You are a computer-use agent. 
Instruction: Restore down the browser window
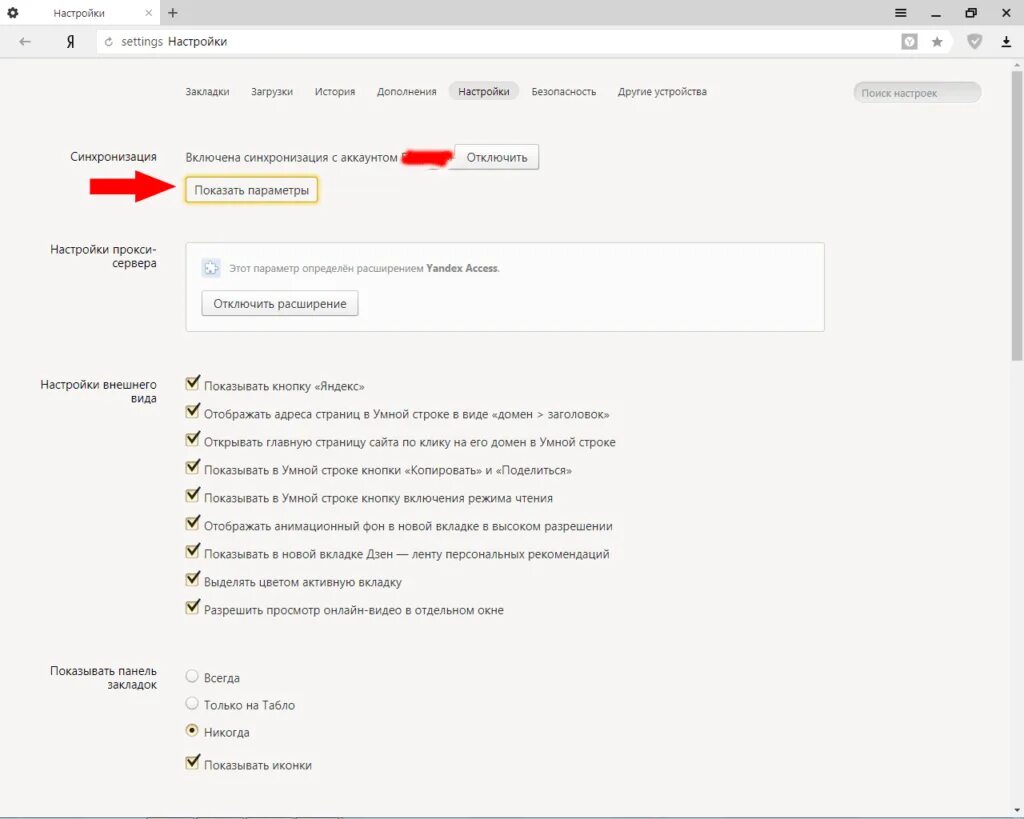click(971, 12)
